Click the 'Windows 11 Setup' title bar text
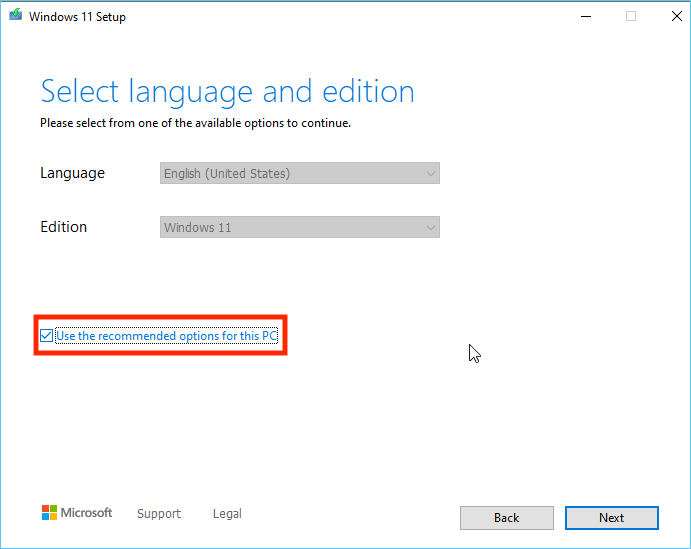Screen dimensions: 691x549 click(76, 17)
